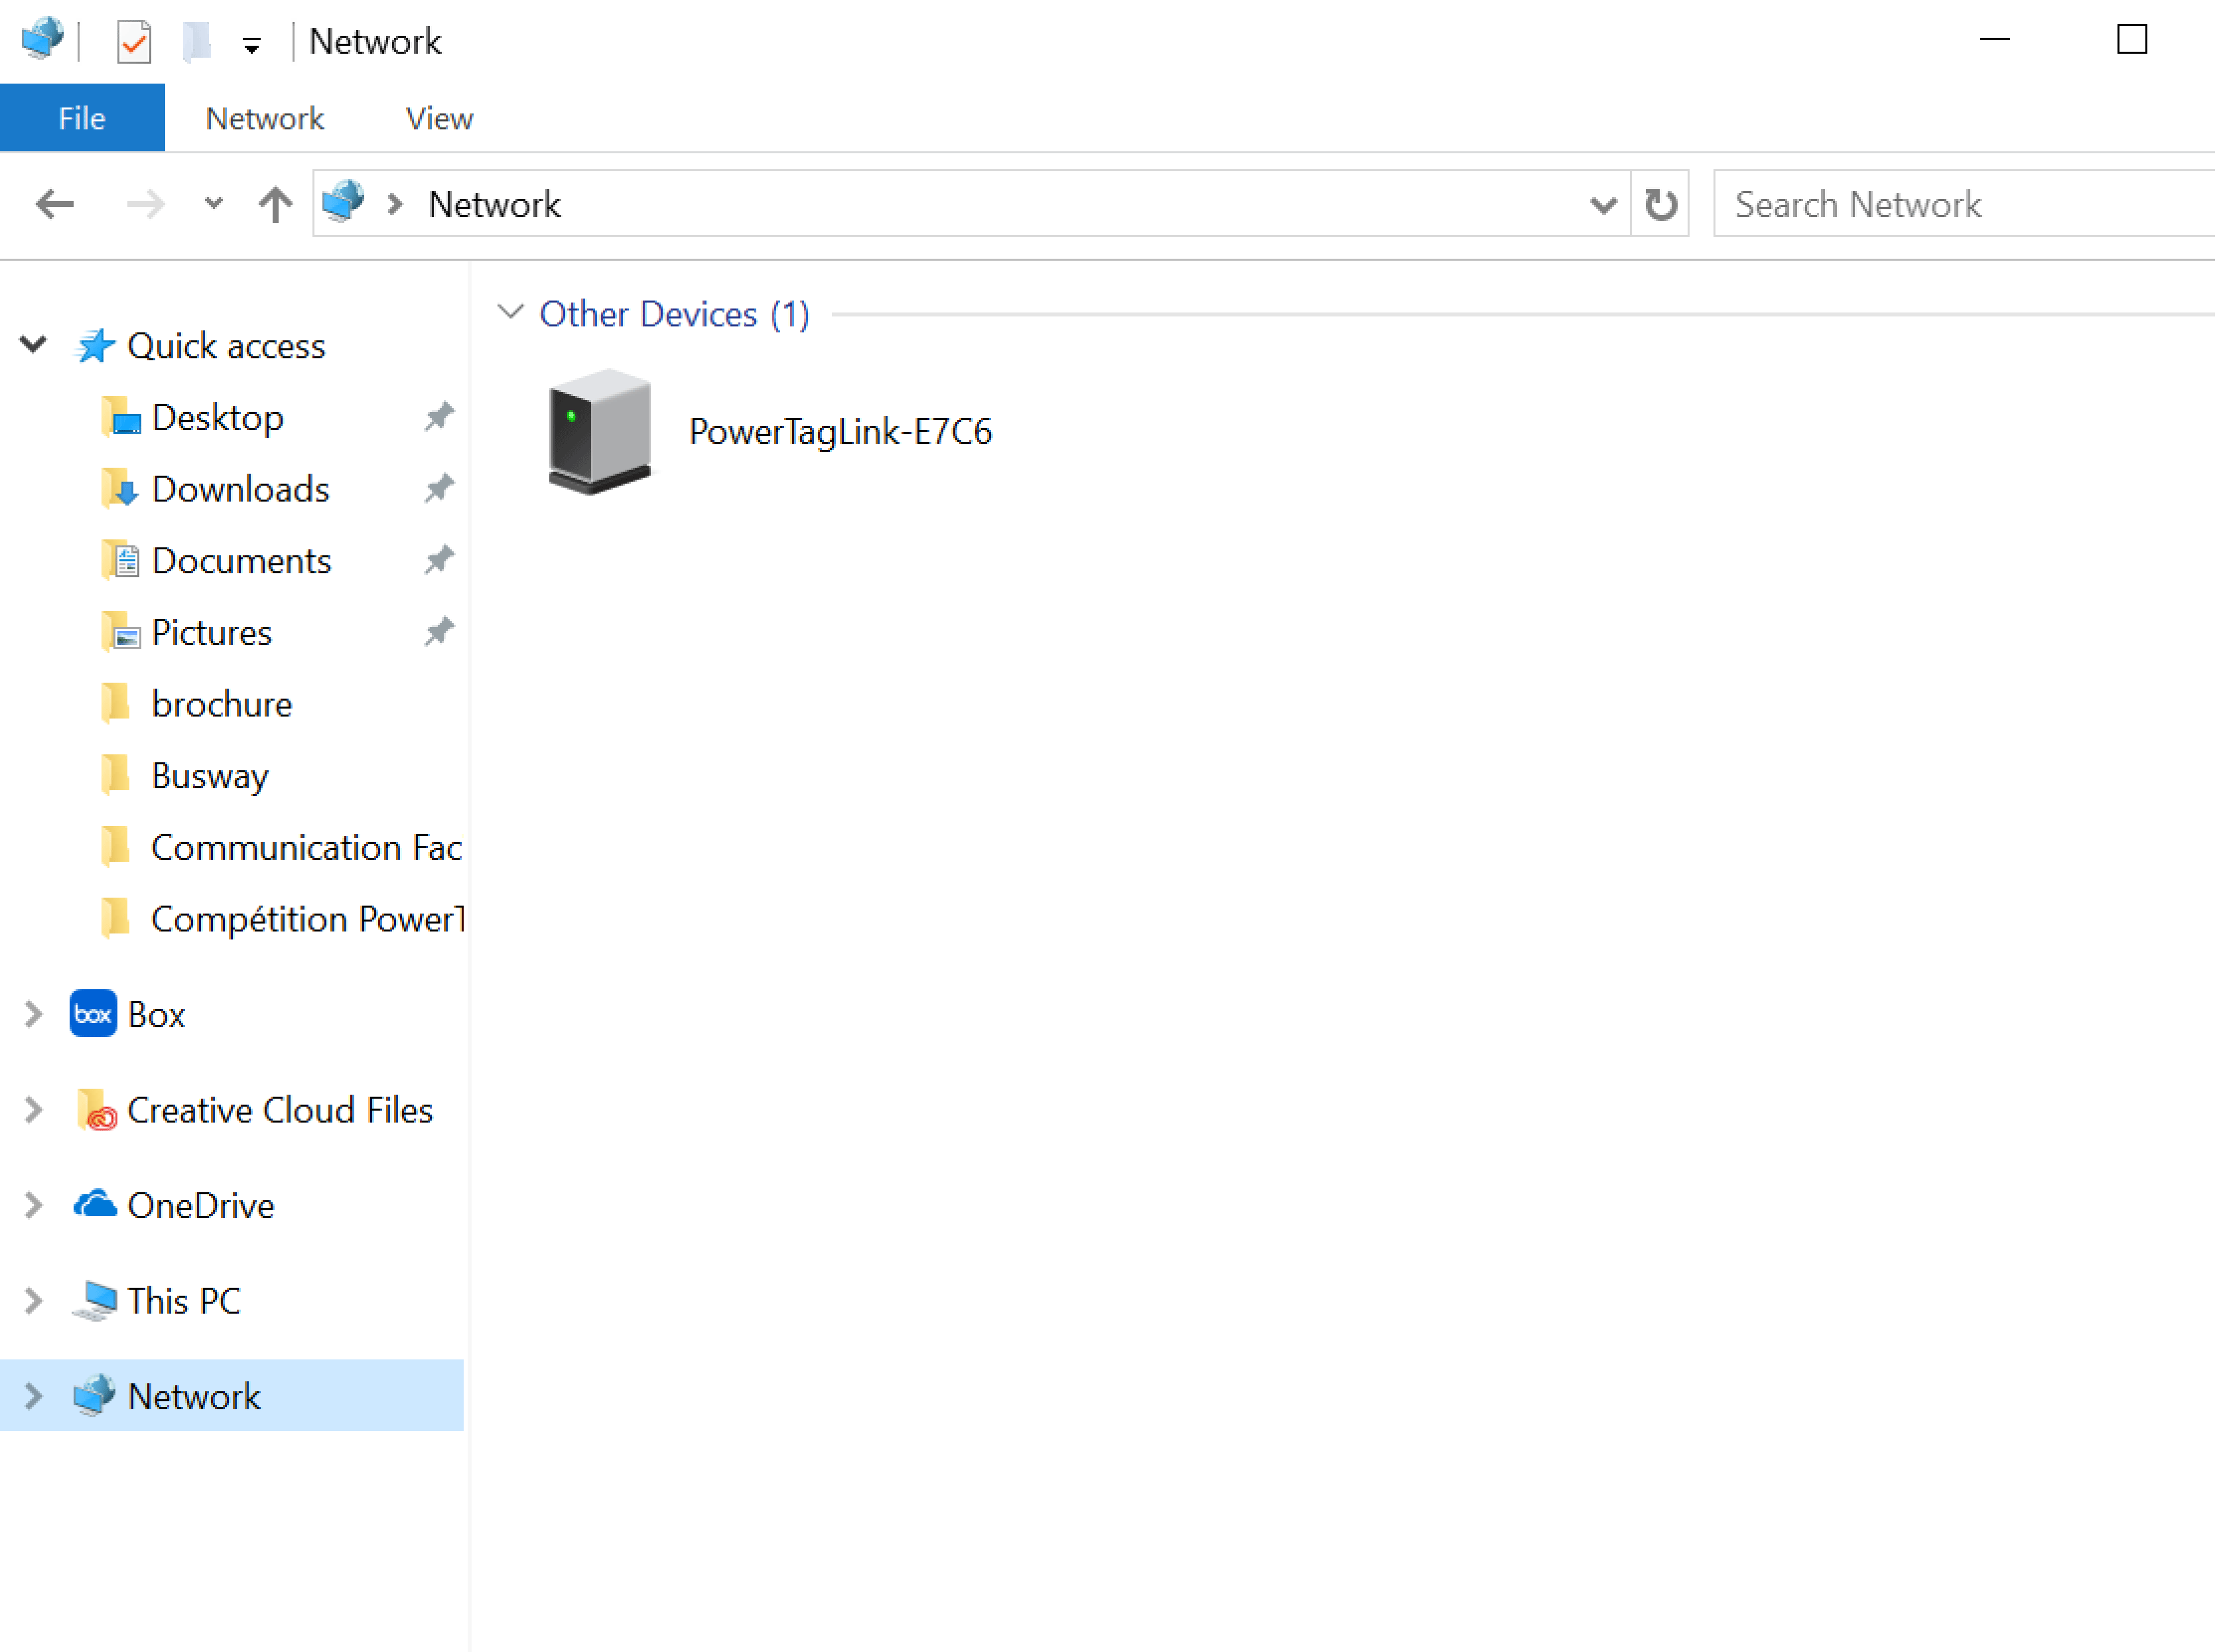This screenshot has height=1652, width=2217.
Task: Click the Downloads folder icon
Action: point(120,489)
